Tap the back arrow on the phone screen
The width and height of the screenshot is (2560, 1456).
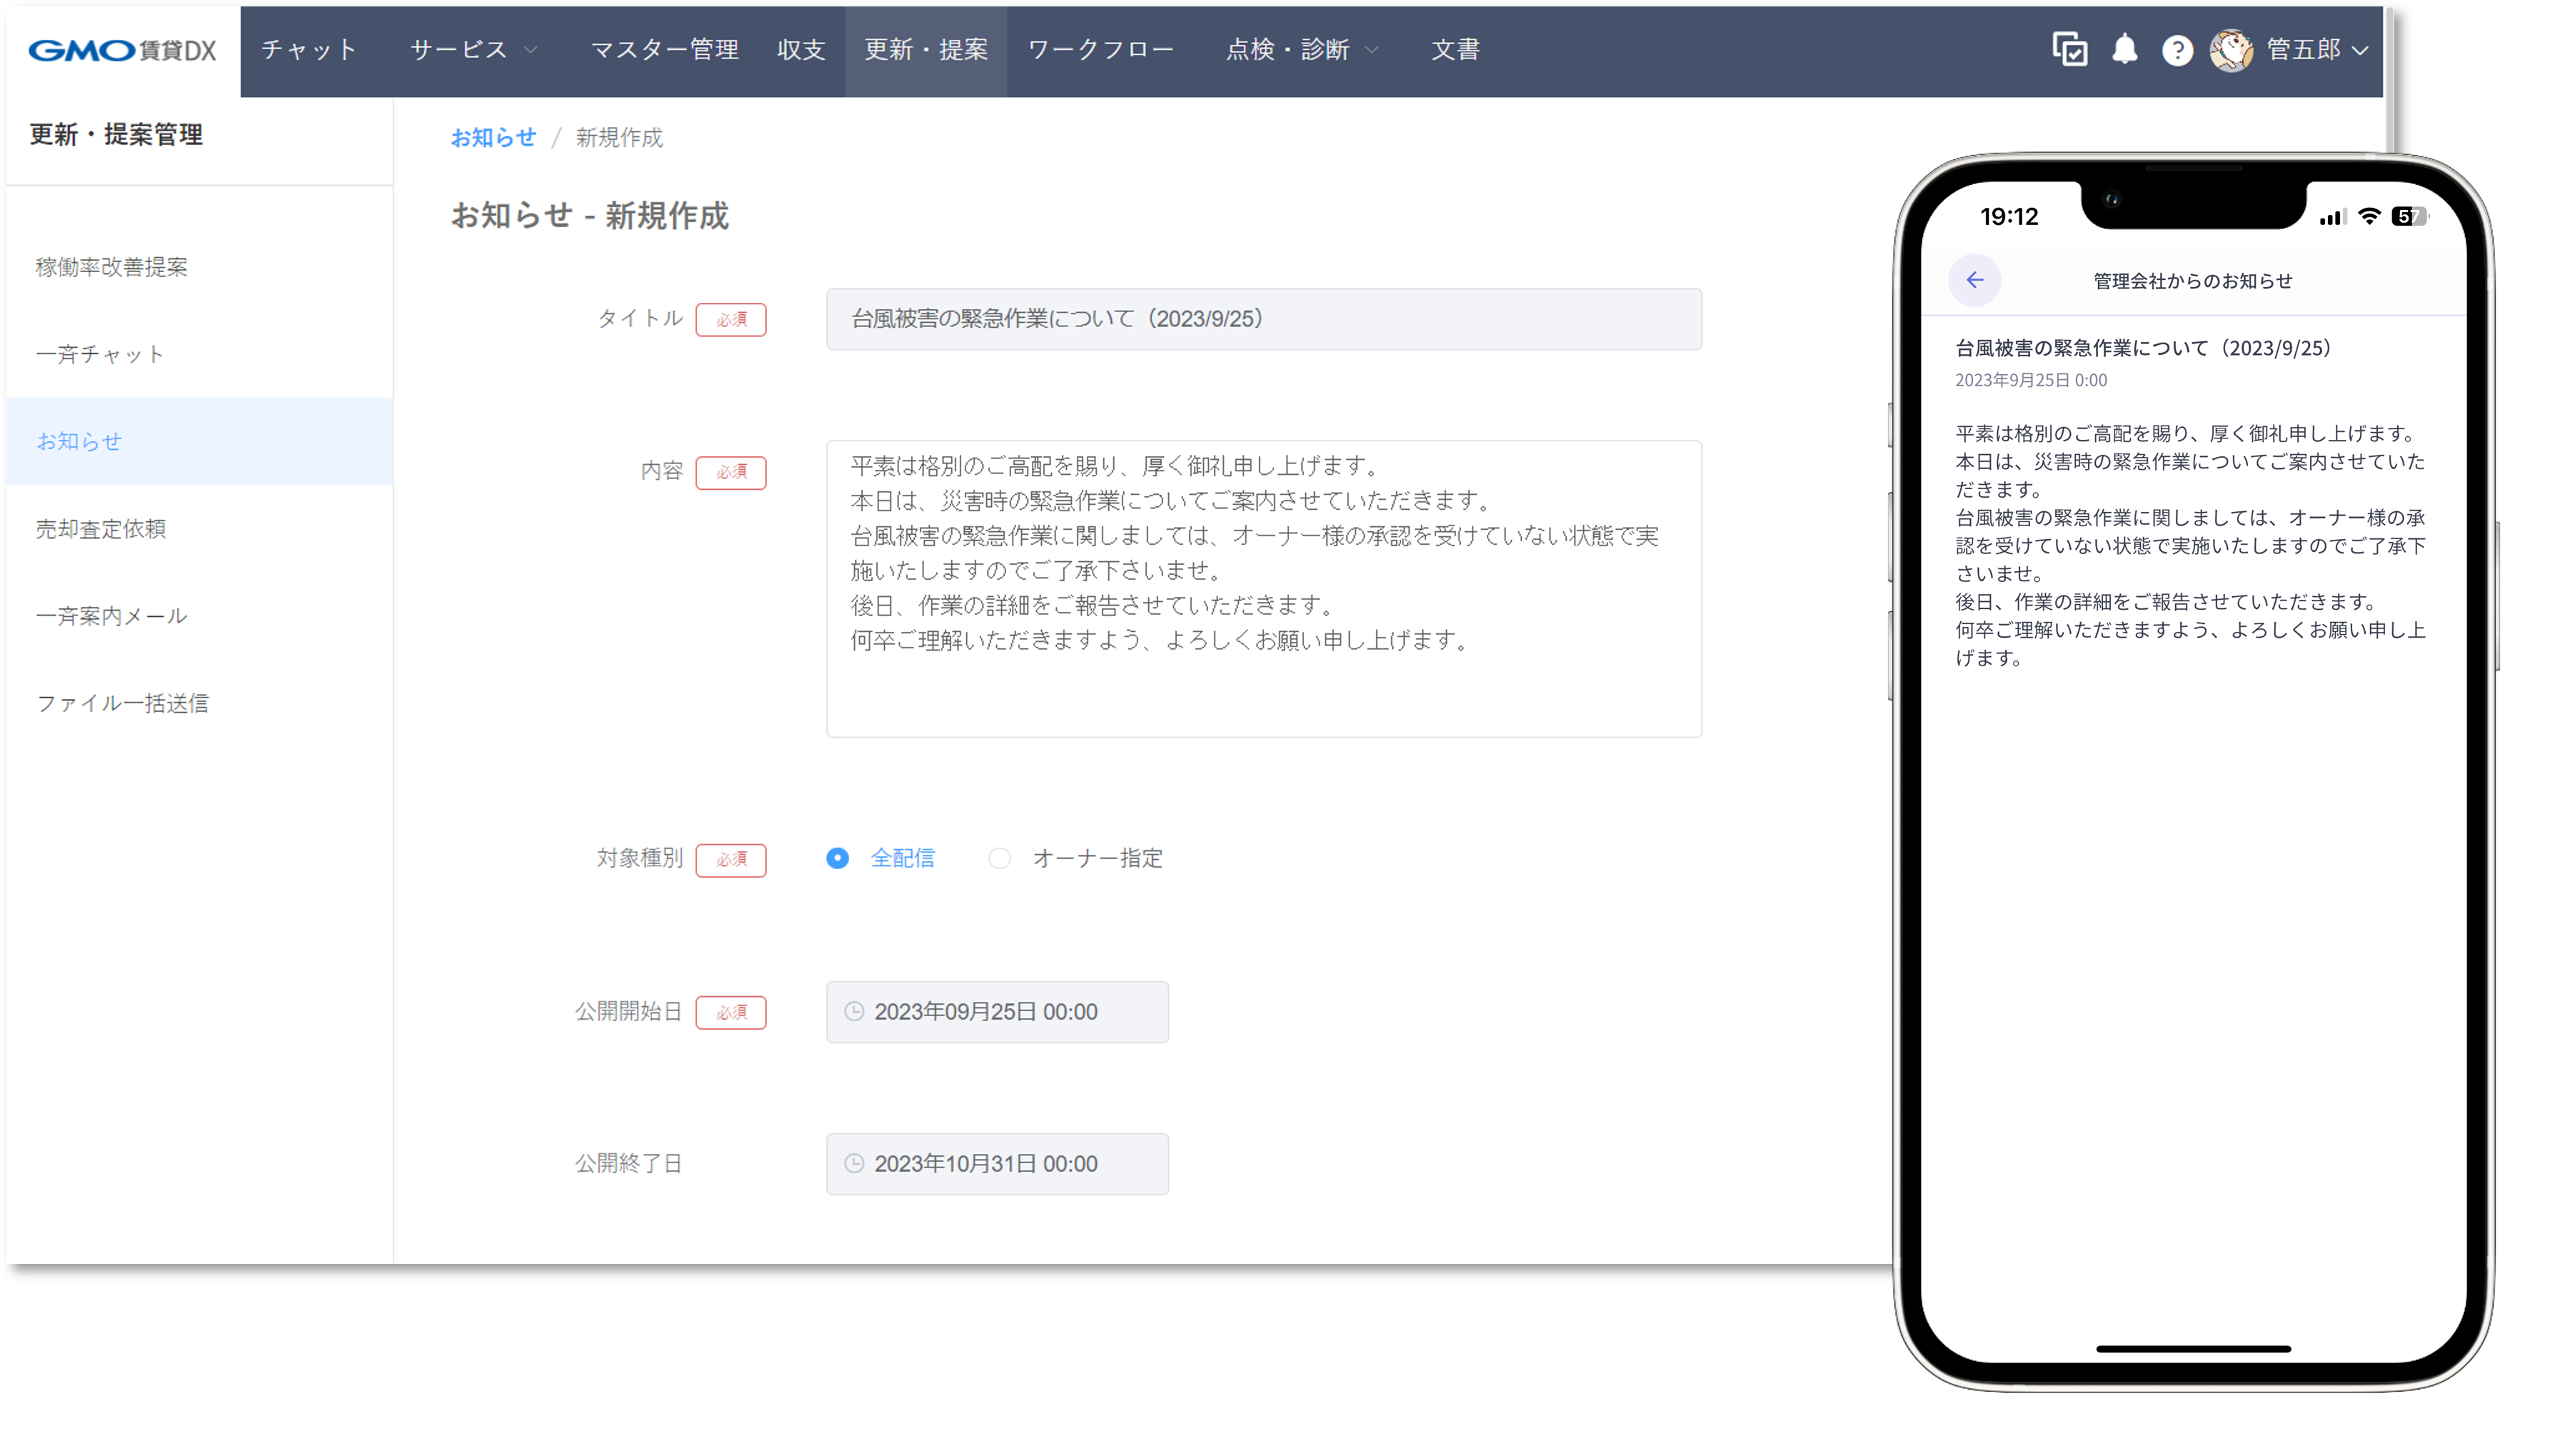pos(1975,281)
